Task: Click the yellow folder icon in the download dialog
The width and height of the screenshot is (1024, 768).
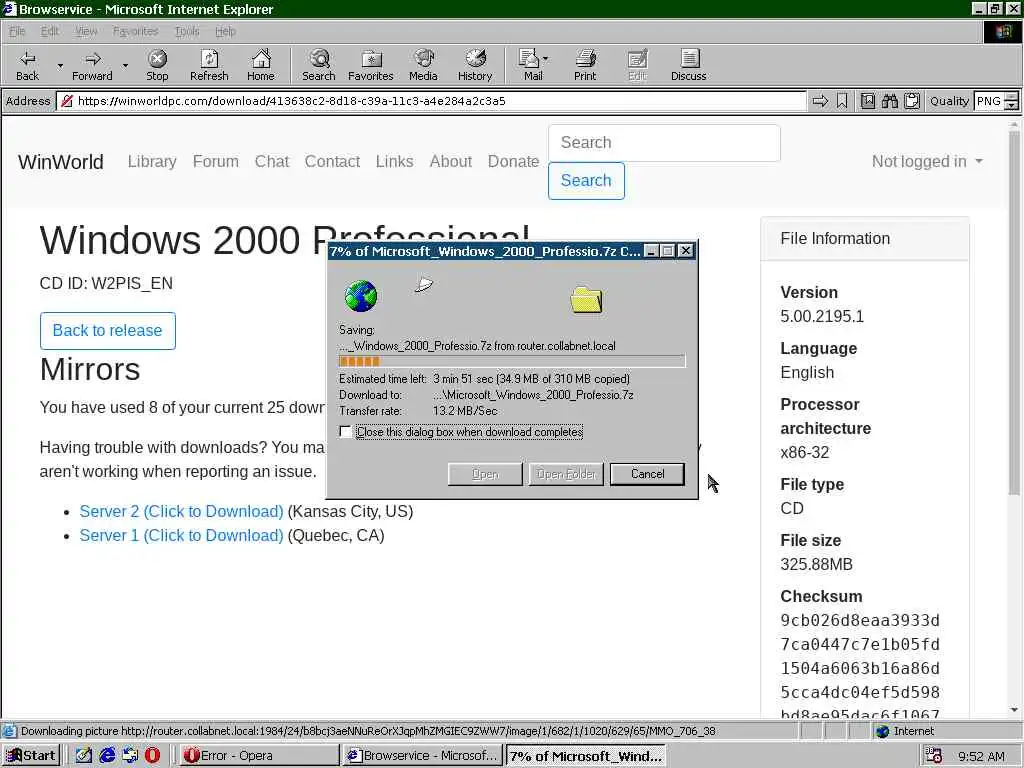Action: pos(586,300)
